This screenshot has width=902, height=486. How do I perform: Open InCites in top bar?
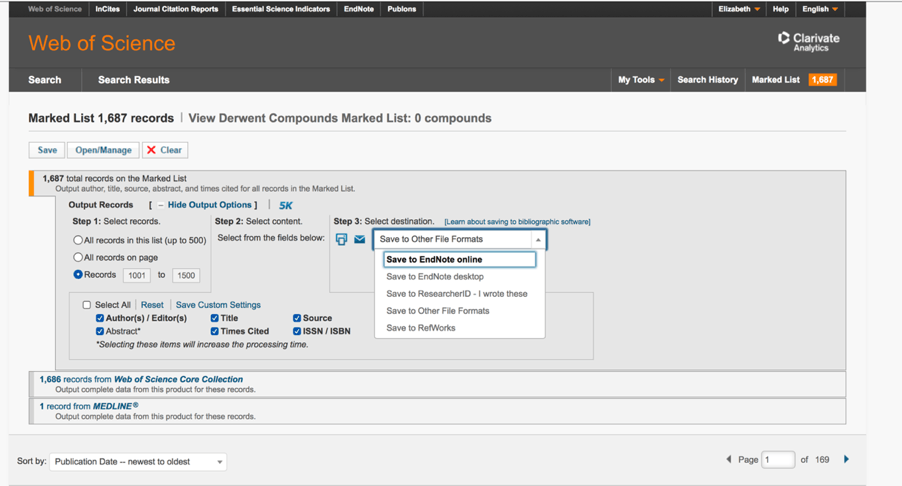[x=108, y=9]
